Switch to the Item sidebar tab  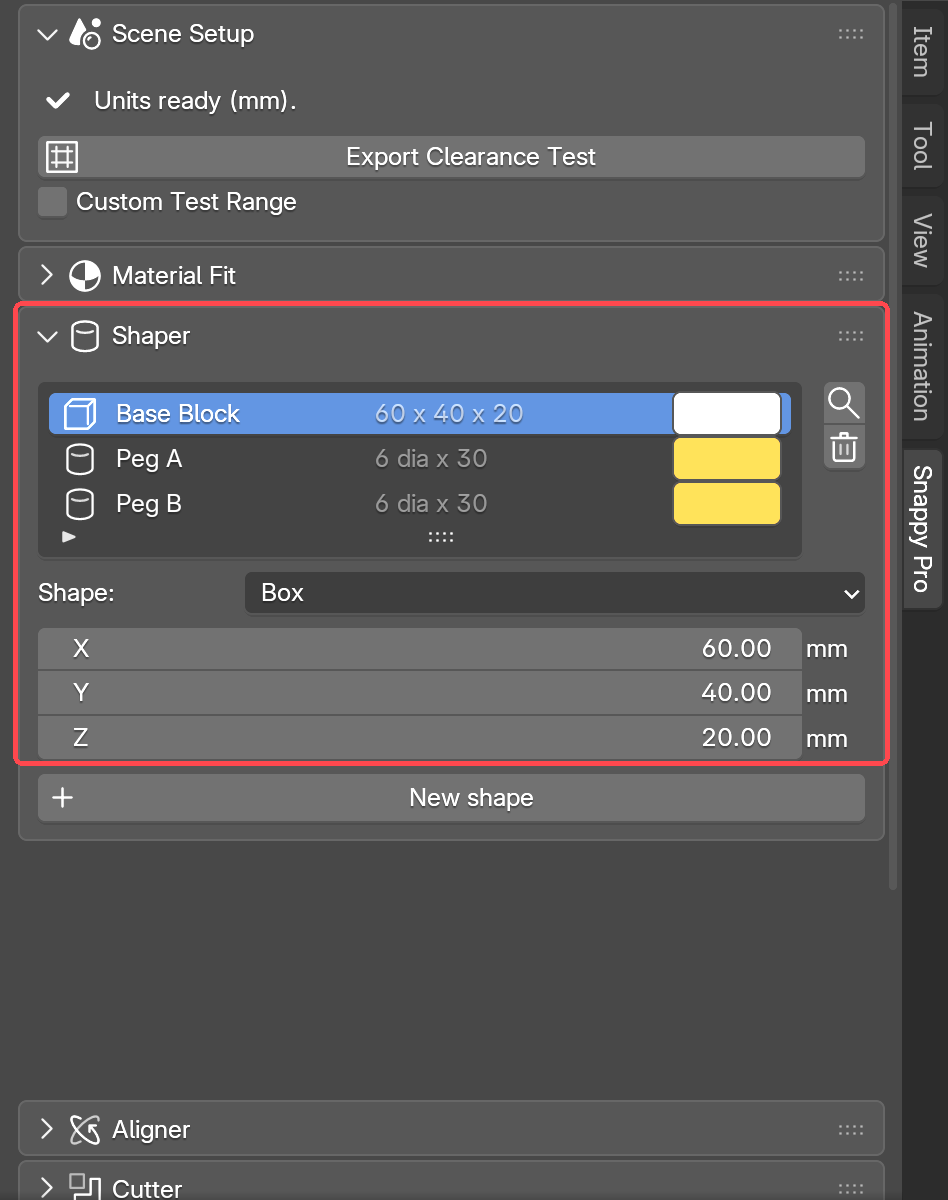click(922, 51)
